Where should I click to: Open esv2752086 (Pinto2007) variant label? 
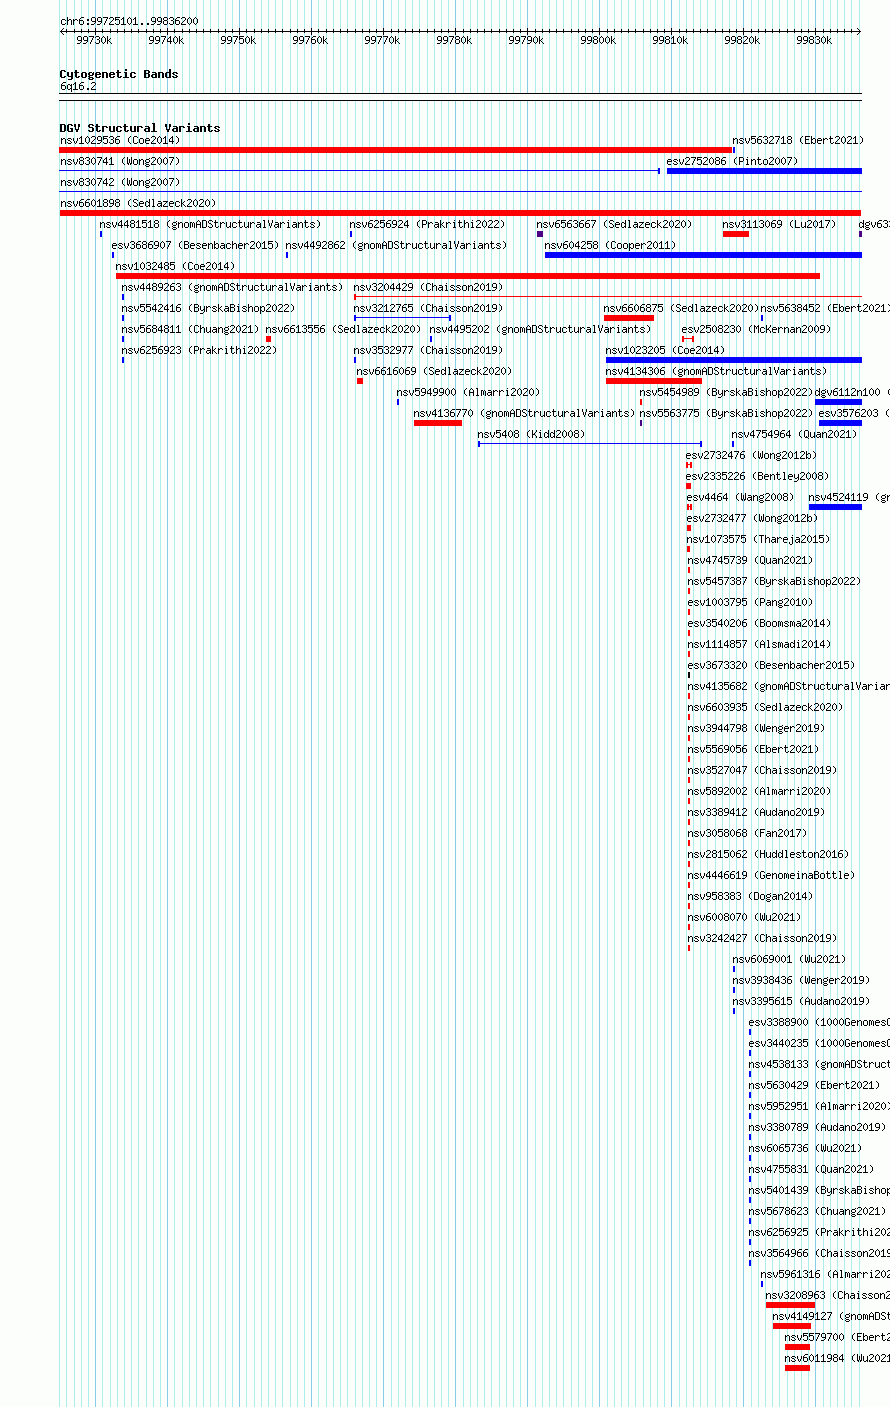[x=732, y=161]
